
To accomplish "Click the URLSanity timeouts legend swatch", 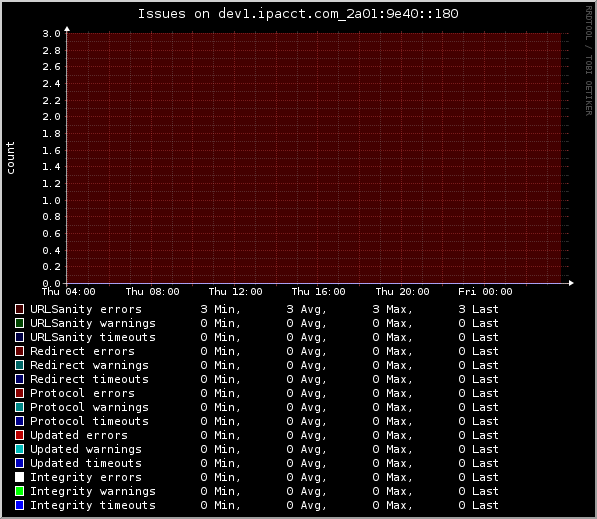I will [19, 337].
